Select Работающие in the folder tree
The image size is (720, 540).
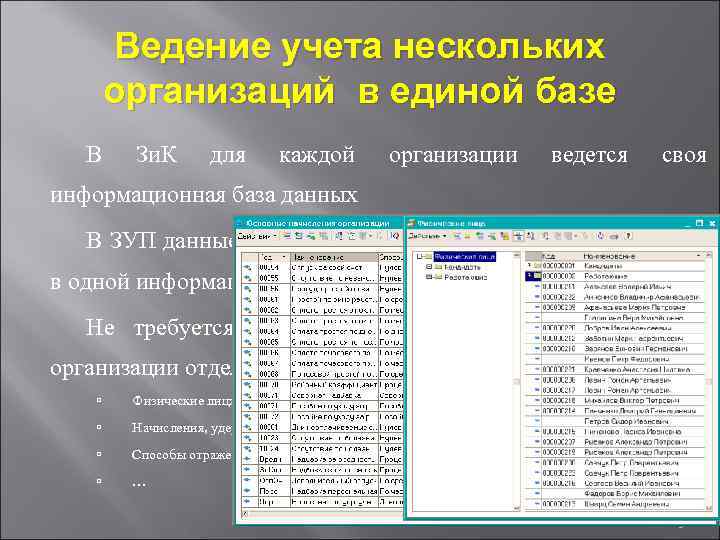point(466,277)
